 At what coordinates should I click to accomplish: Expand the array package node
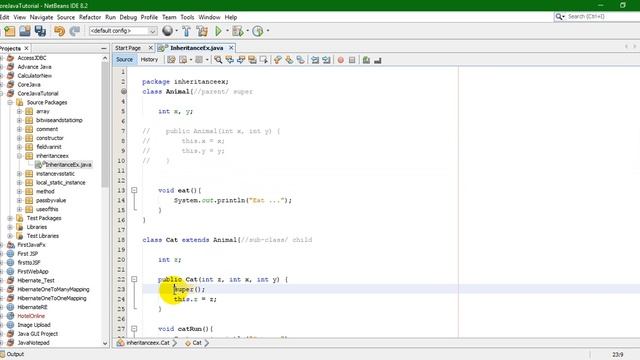tap(19, 111)
